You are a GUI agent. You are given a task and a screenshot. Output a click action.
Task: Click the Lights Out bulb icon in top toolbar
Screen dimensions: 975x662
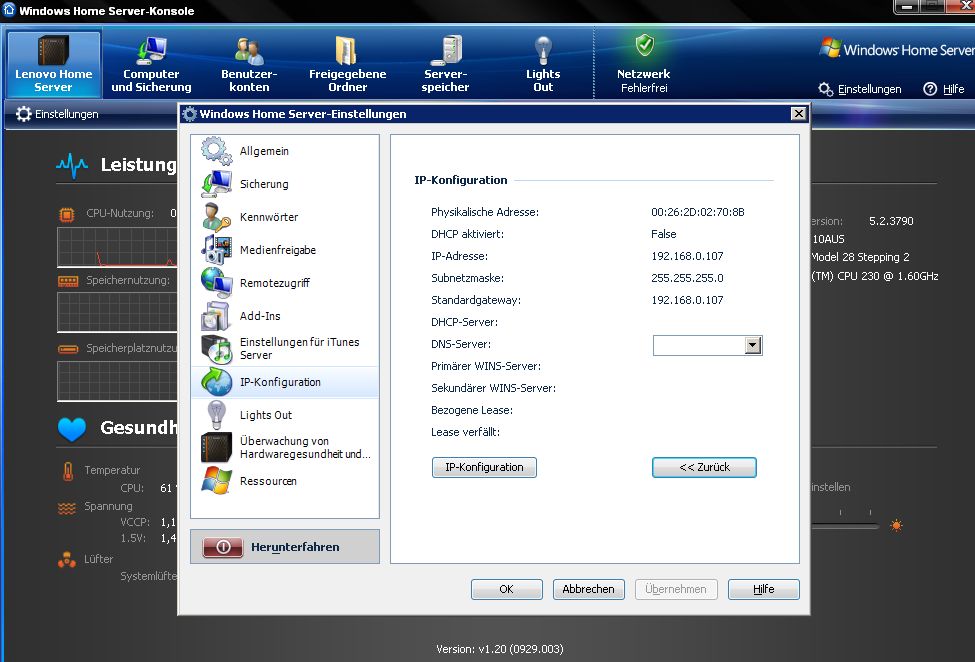click(x=543, y=50)
